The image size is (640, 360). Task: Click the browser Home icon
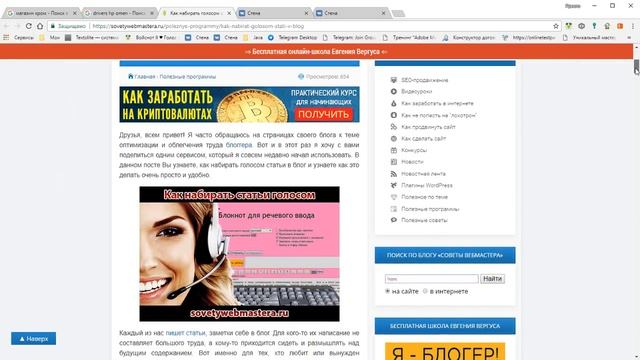tap(40, 26)
